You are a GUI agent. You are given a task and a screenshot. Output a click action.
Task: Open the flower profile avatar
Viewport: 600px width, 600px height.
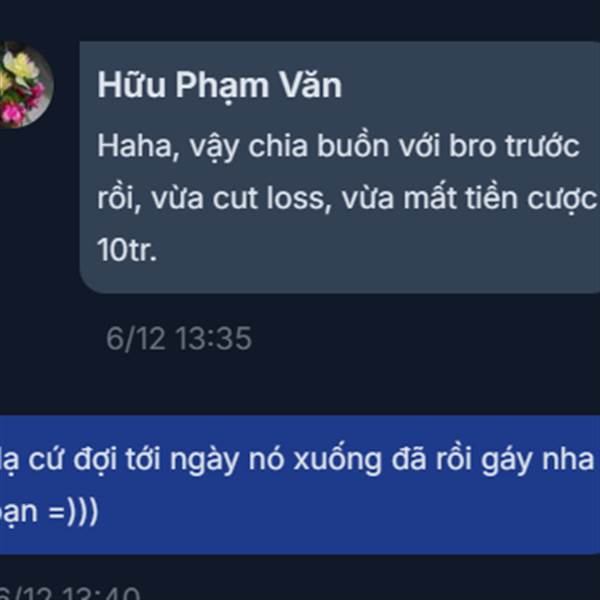(x=24, y=85)
